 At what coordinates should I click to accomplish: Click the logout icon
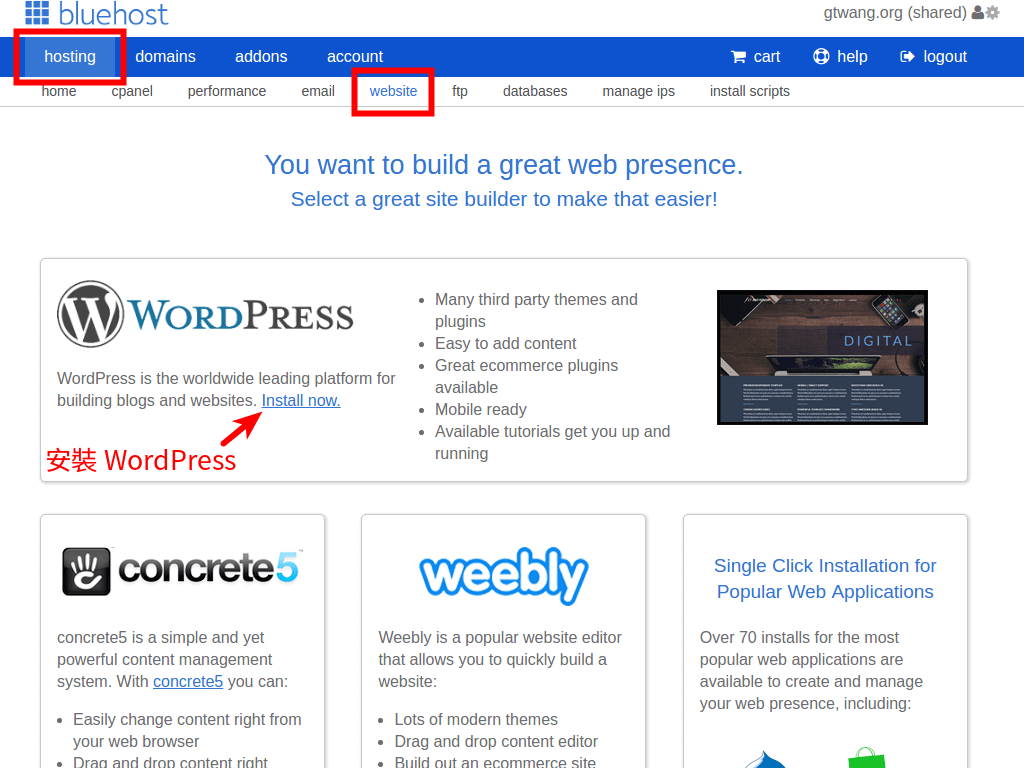coord(906,56)
